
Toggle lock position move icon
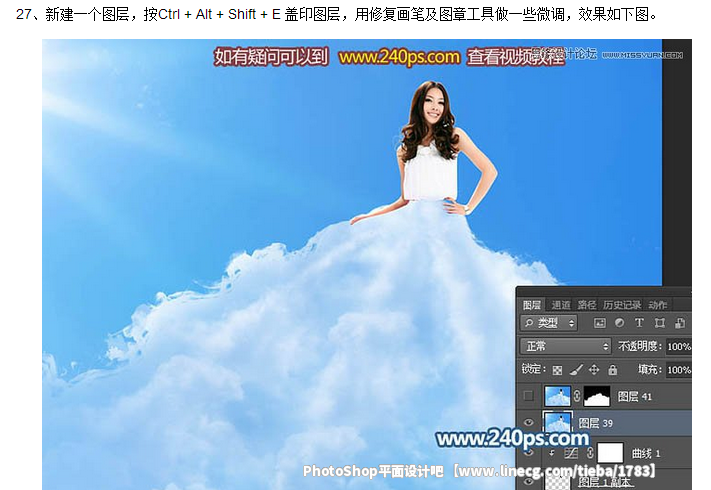coord(594,370)
